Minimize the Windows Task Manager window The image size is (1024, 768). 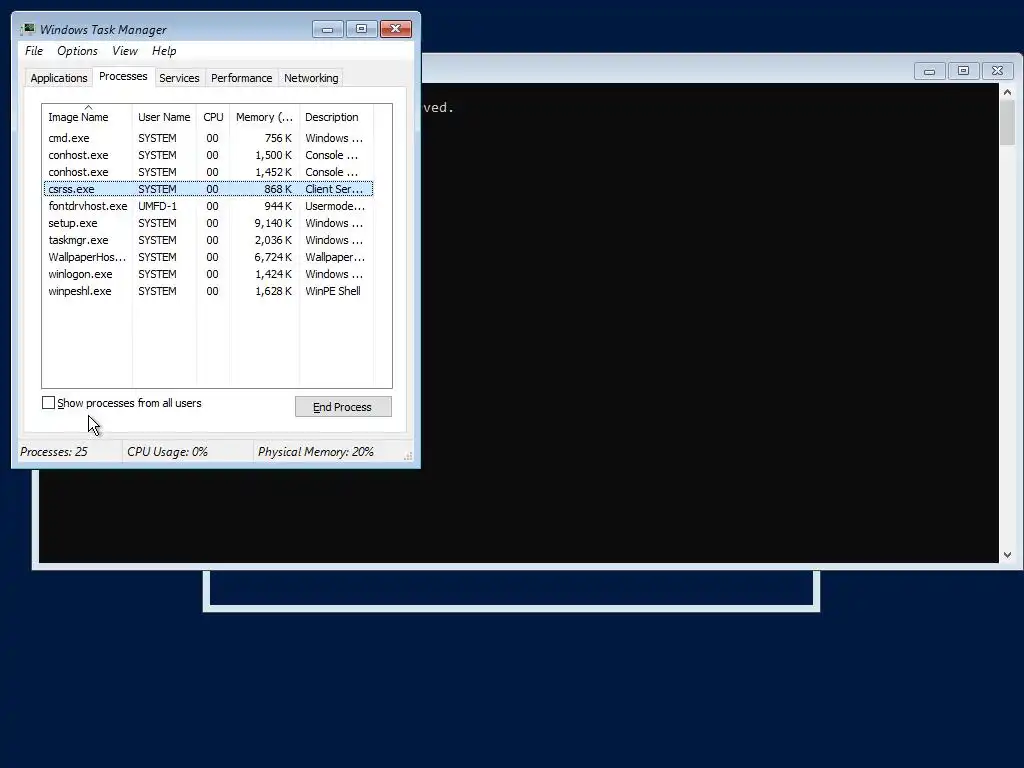point(328,29)
